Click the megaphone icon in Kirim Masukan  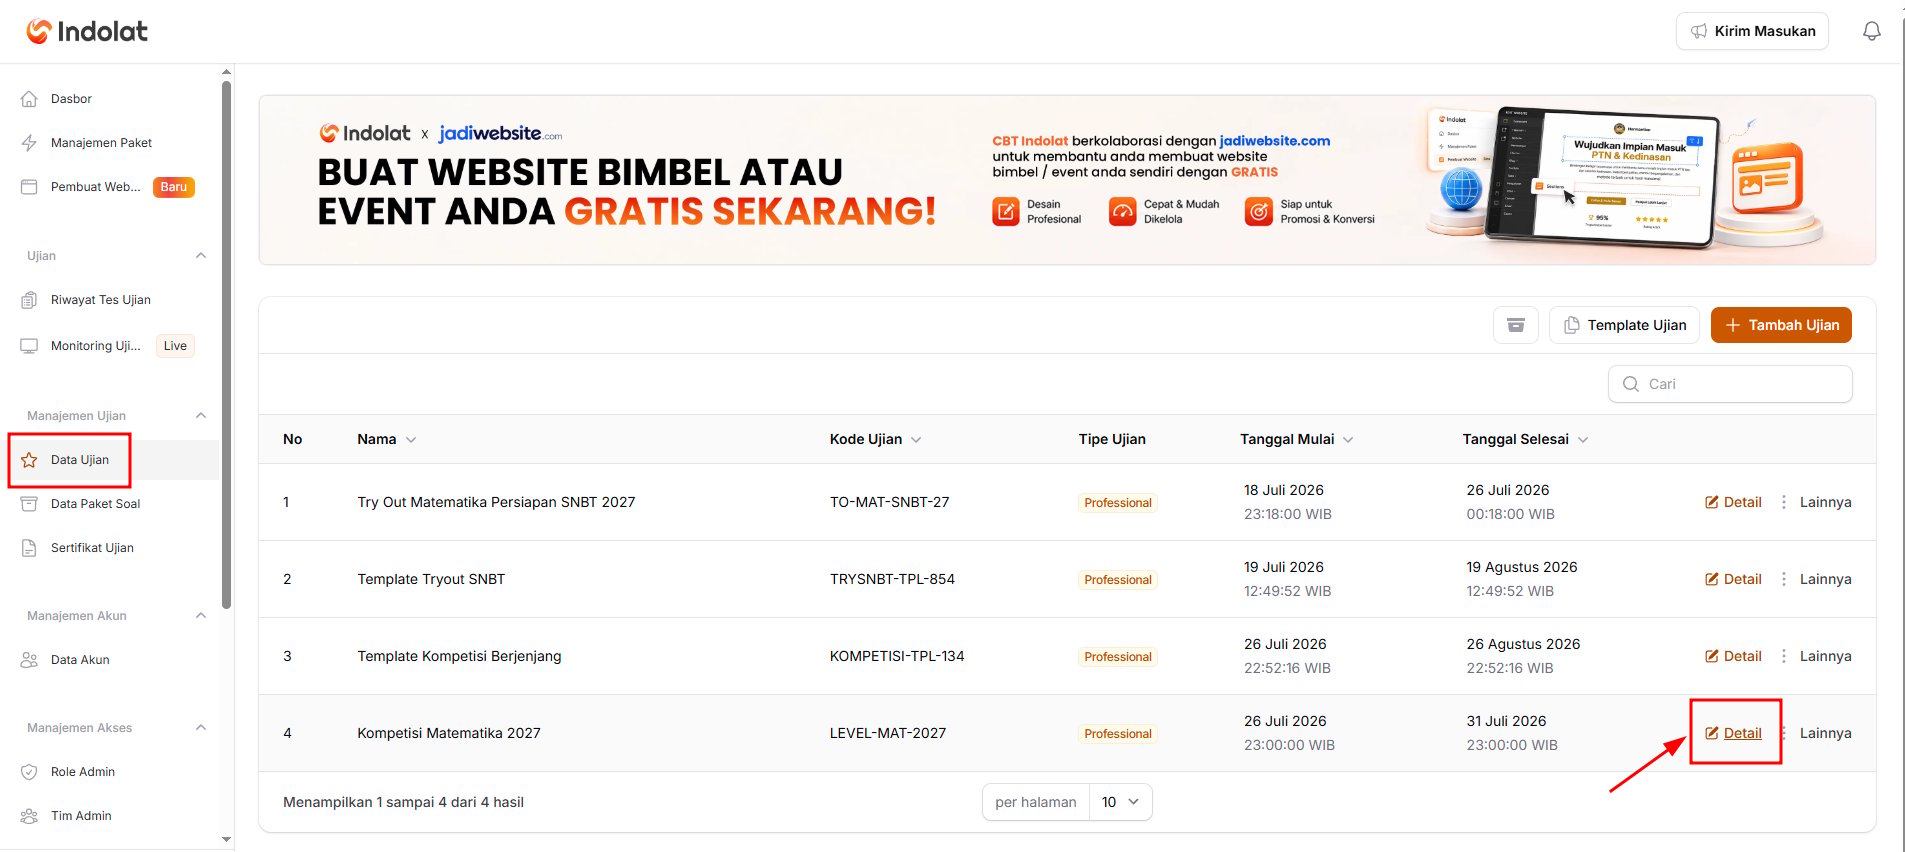(1699, 31)
